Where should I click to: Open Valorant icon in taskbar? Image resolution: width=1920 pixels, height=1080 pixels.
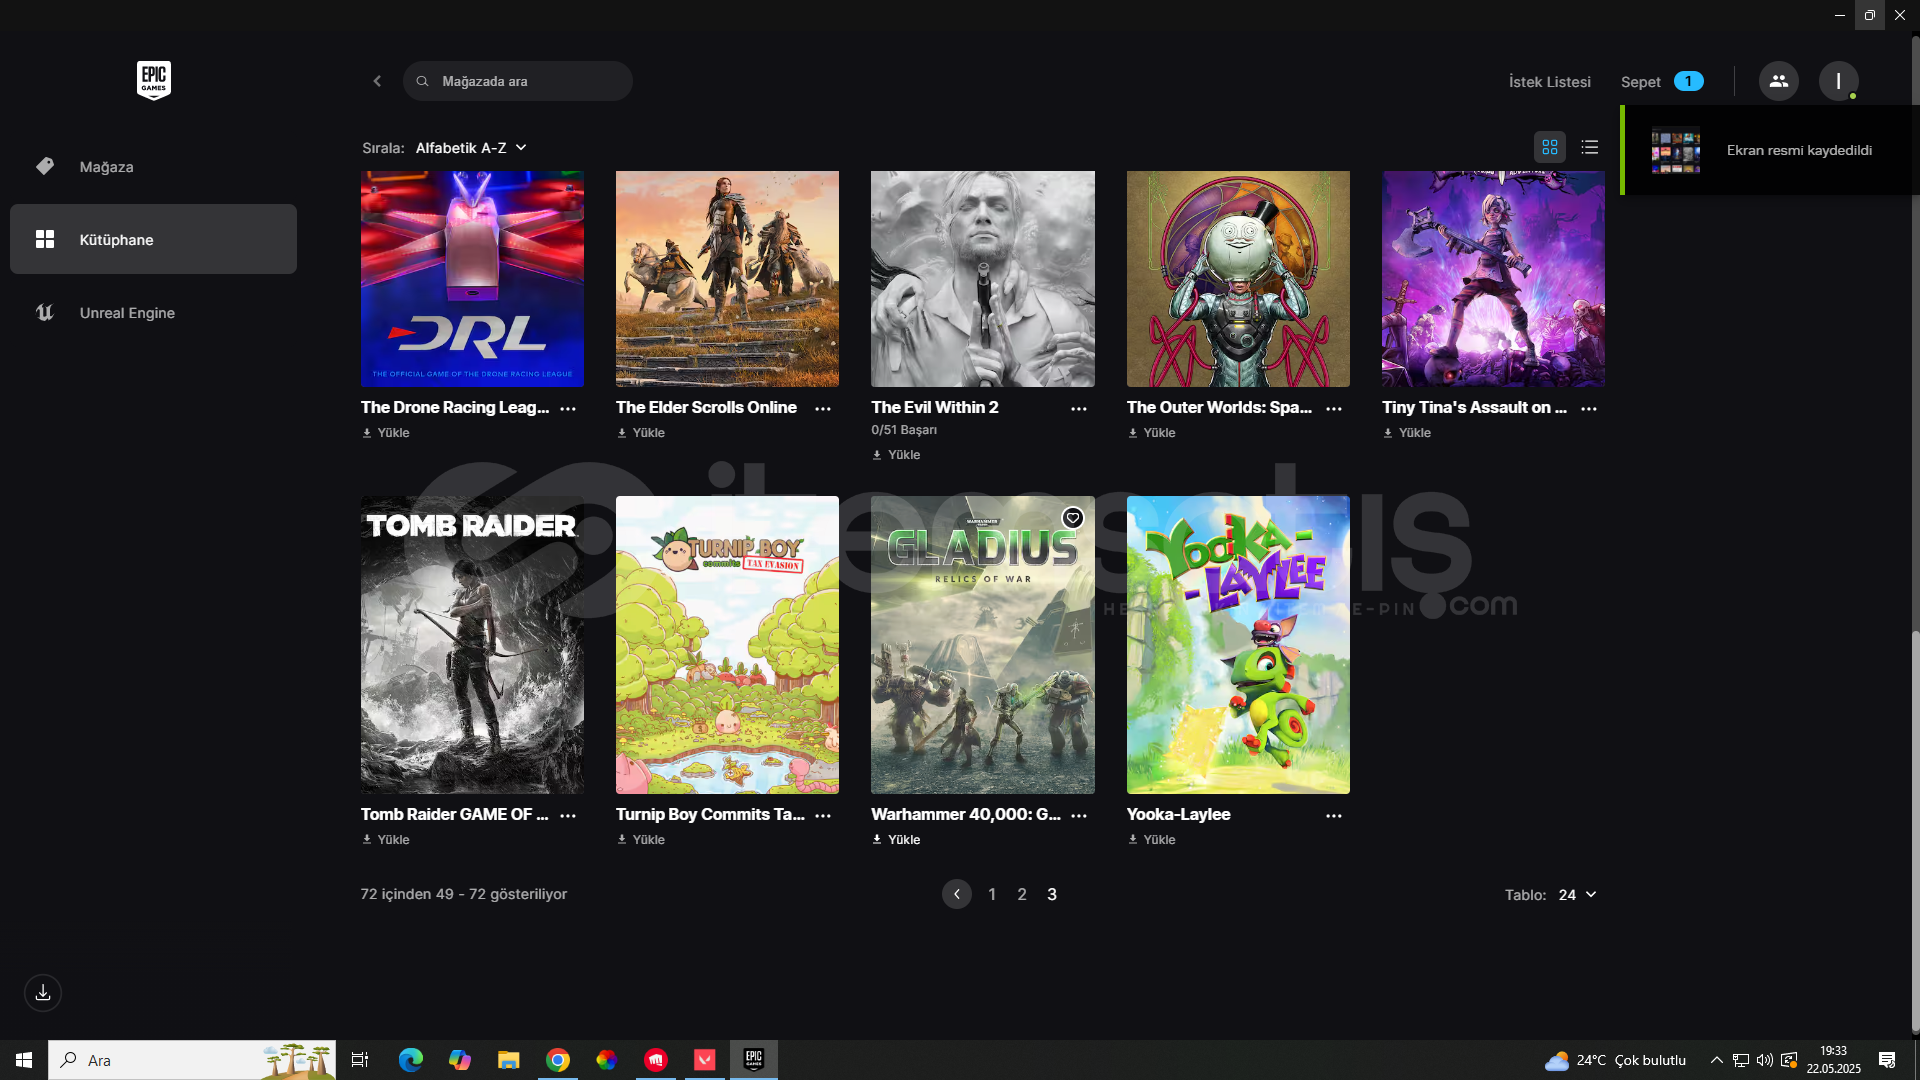pos(705,1060)
